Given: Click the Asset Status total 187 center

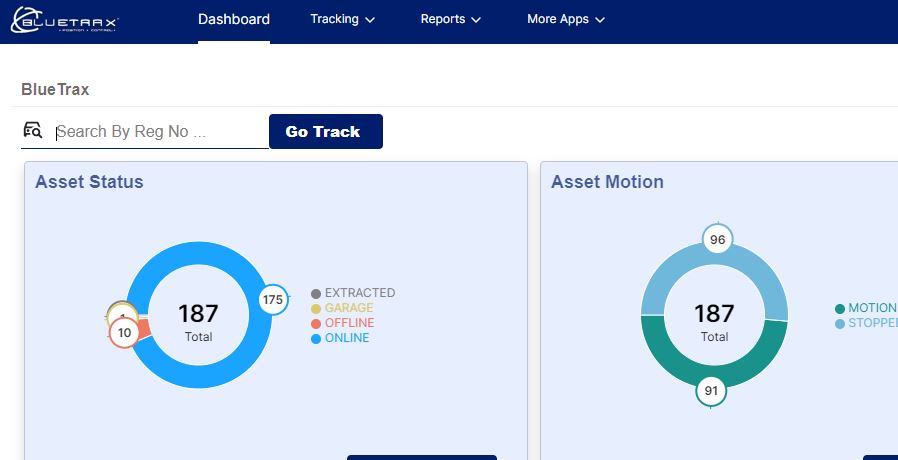Looking at the screenshot, I should click(198, 320).
